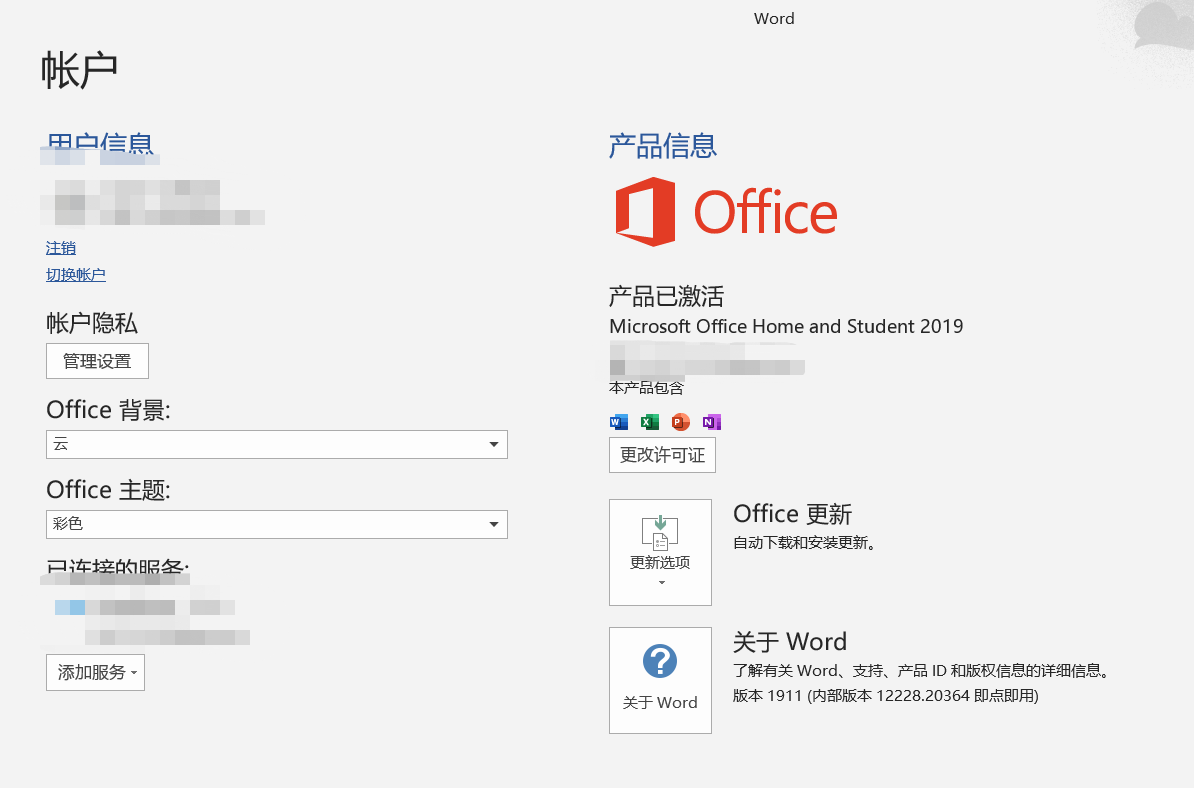This screenshot has width=1194, height=788.
Task: Click the Office 更新 heading
Action: 792,514
